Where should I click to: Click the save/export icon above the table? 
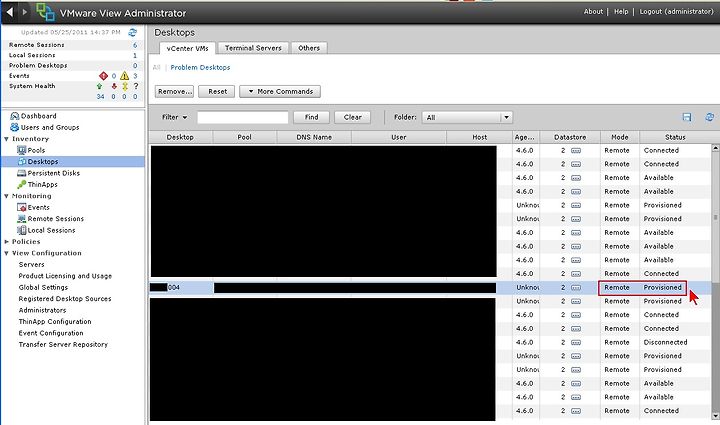687,117
